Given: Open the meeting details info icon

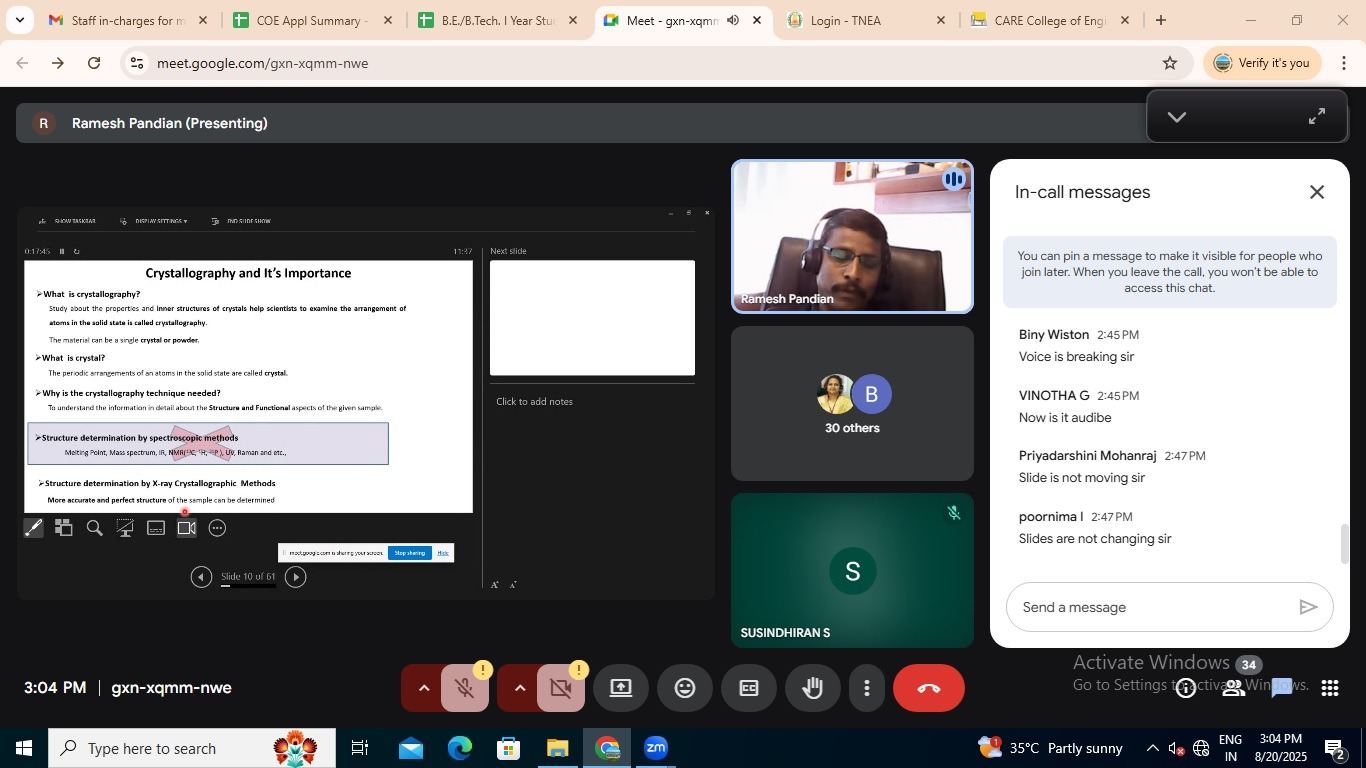Looking at the screenshot, I should 1186,688.
